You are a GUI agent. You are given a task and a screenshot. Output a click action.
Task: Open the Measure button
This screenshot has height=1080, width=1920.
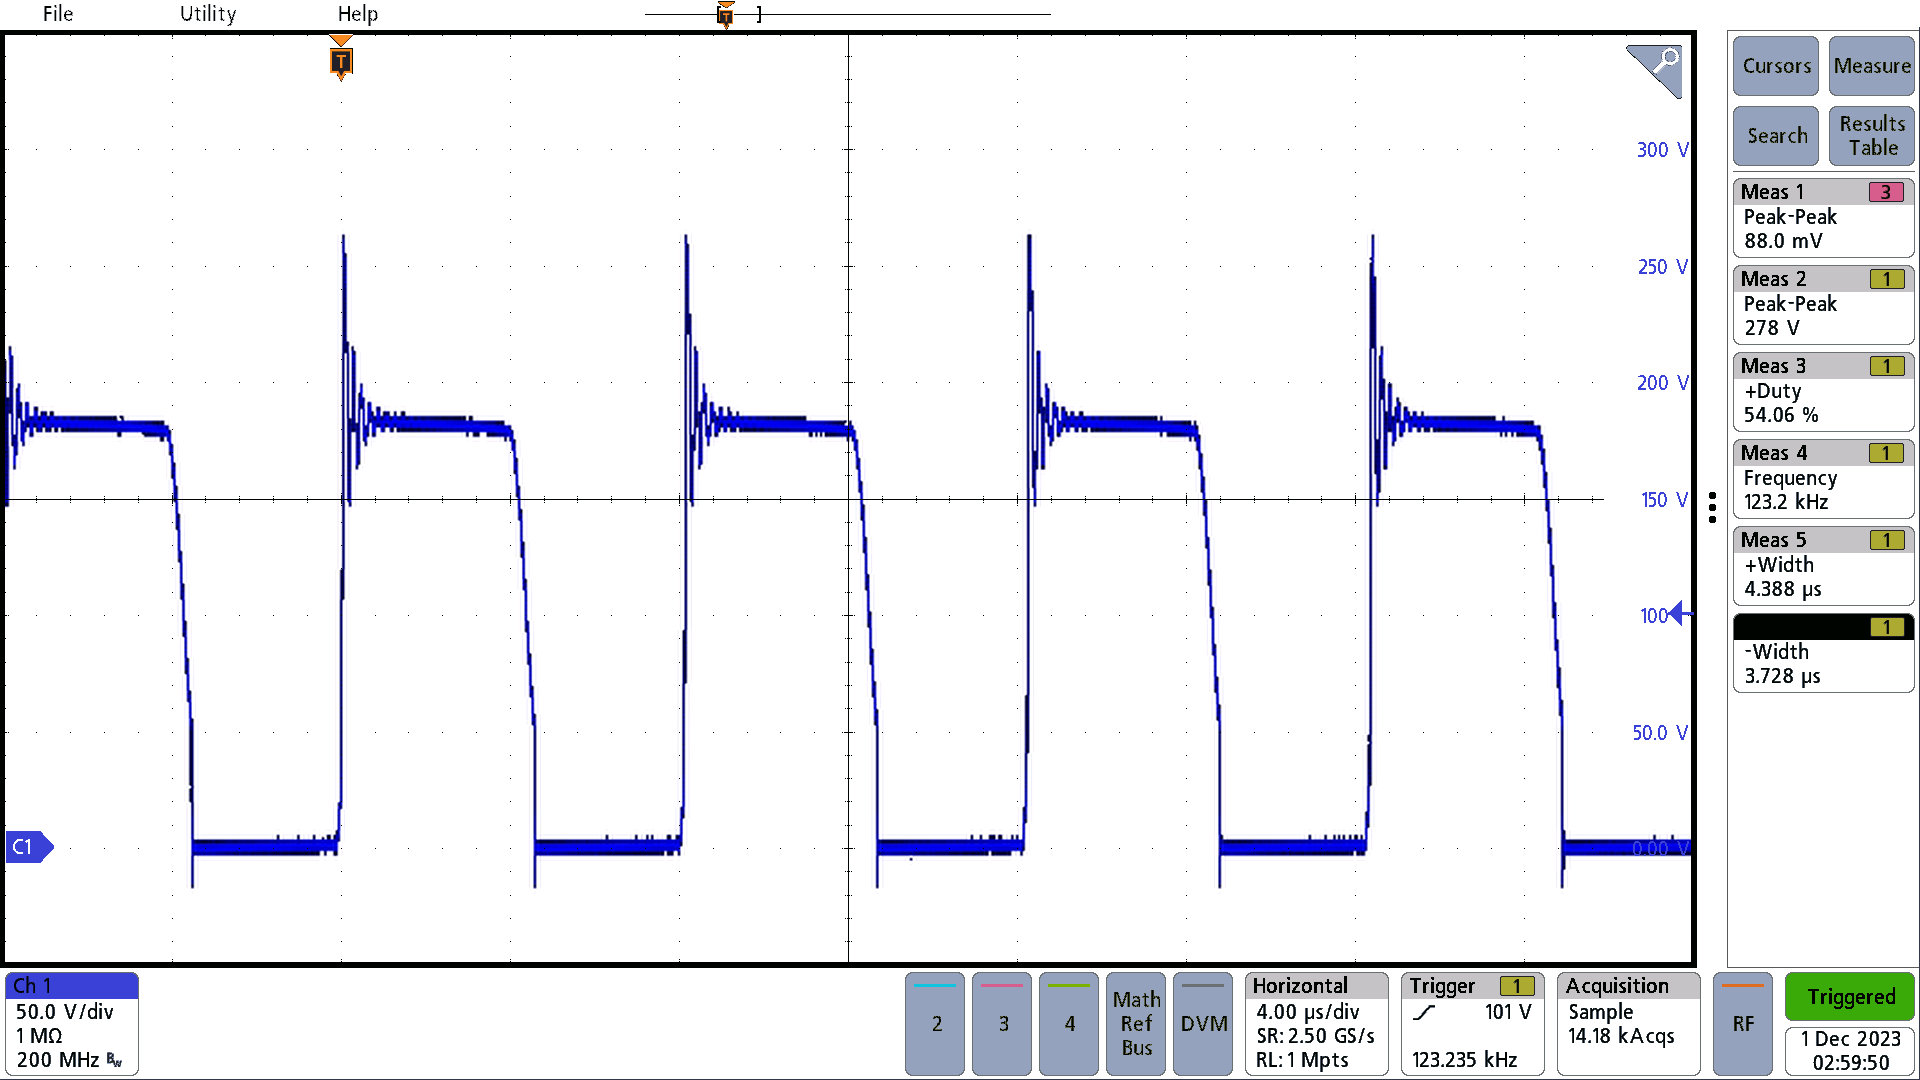1872,66
